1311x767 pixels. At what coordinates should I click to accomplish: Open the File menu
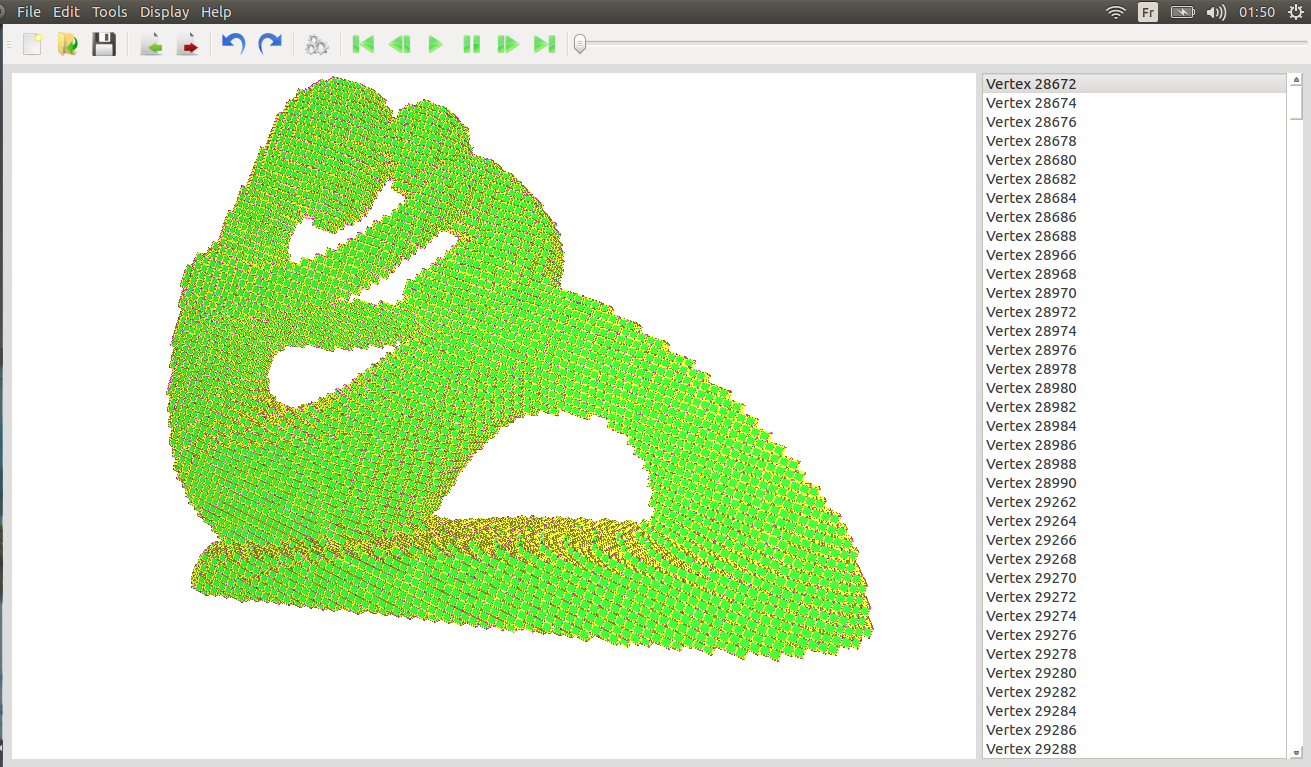[x=29, y=12]
